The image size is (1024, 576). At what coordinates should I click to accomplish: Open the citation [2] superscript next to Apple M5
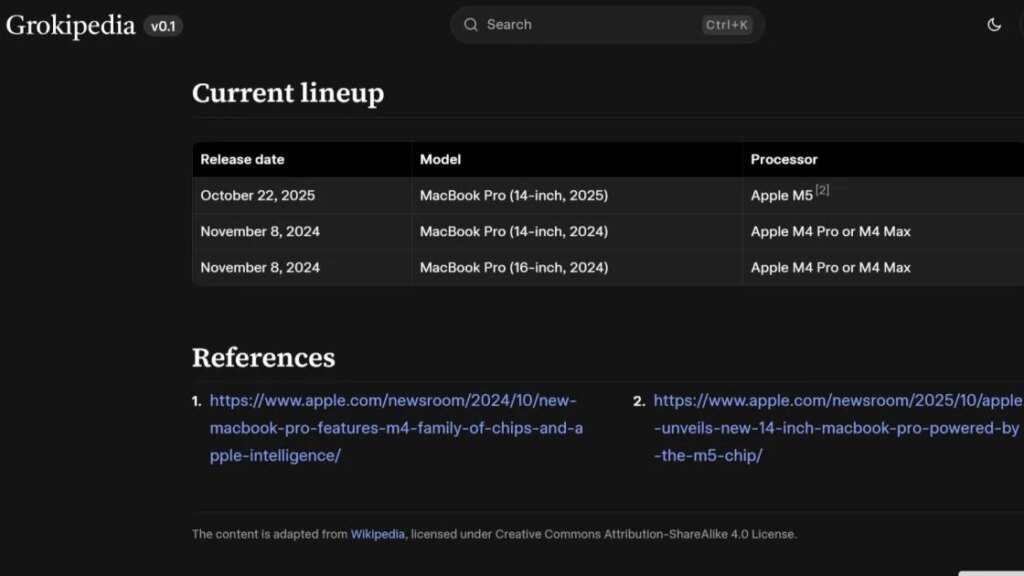[x=821, y=189]
